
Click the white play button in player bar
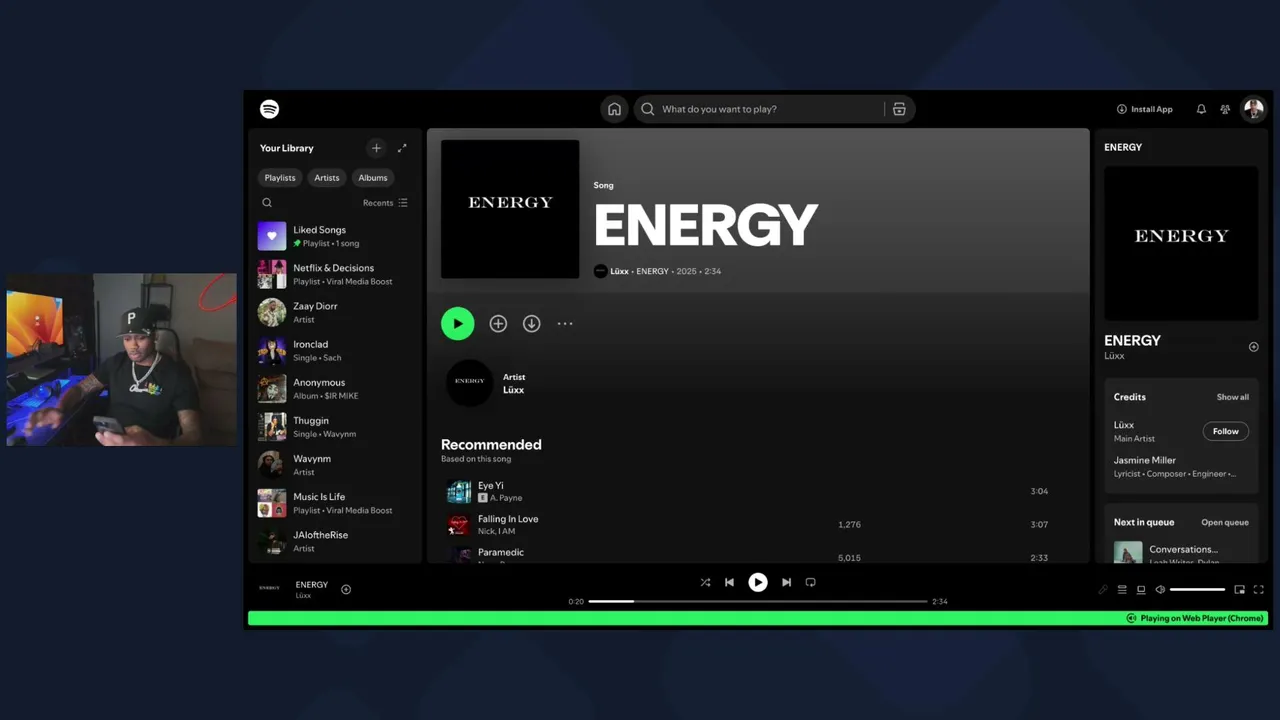(758, 582)
